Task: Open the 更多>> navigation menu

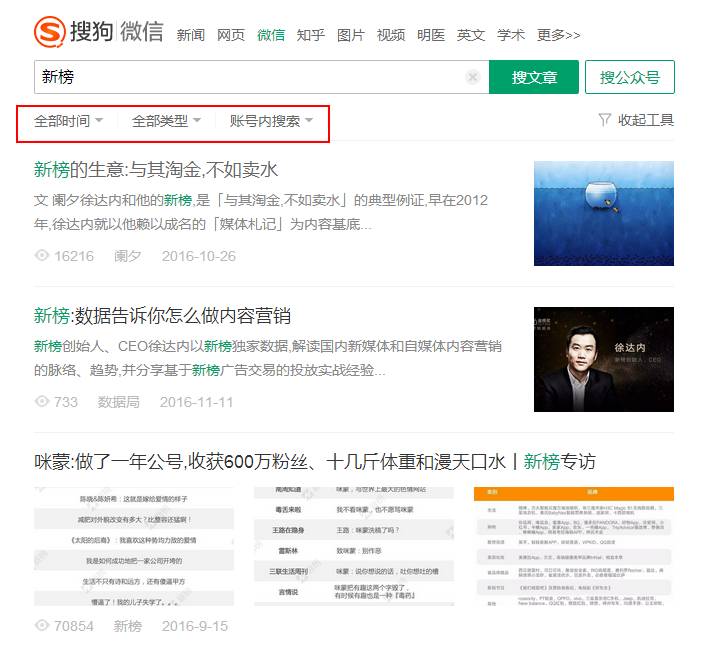Action: [x=558, y=35]
